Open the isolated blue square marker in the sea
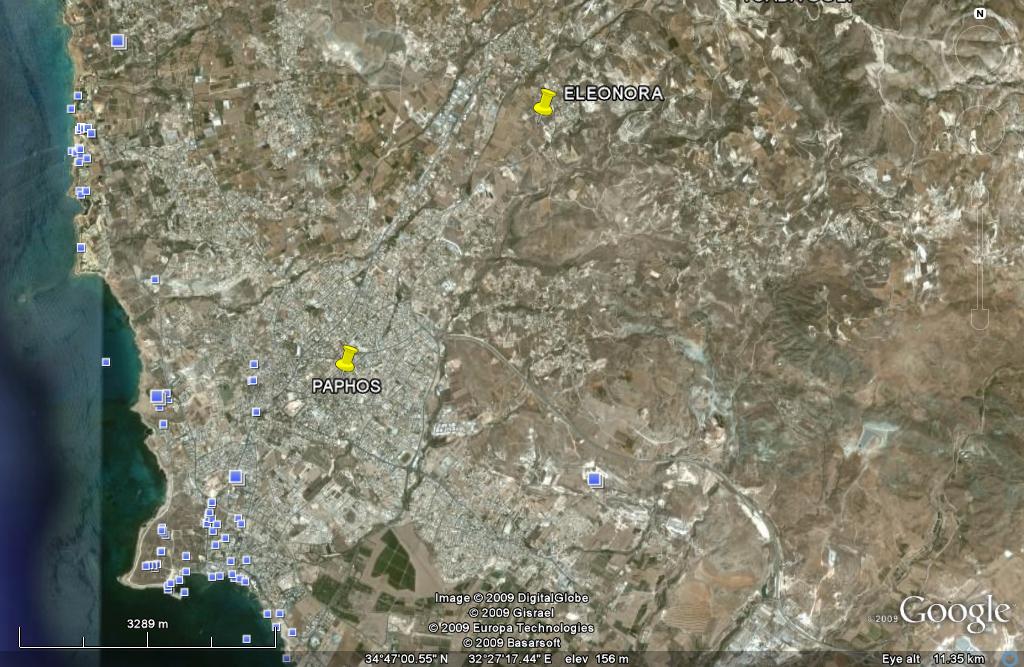Viewport: 1024px width, 667px height. [x=106, y=361]
